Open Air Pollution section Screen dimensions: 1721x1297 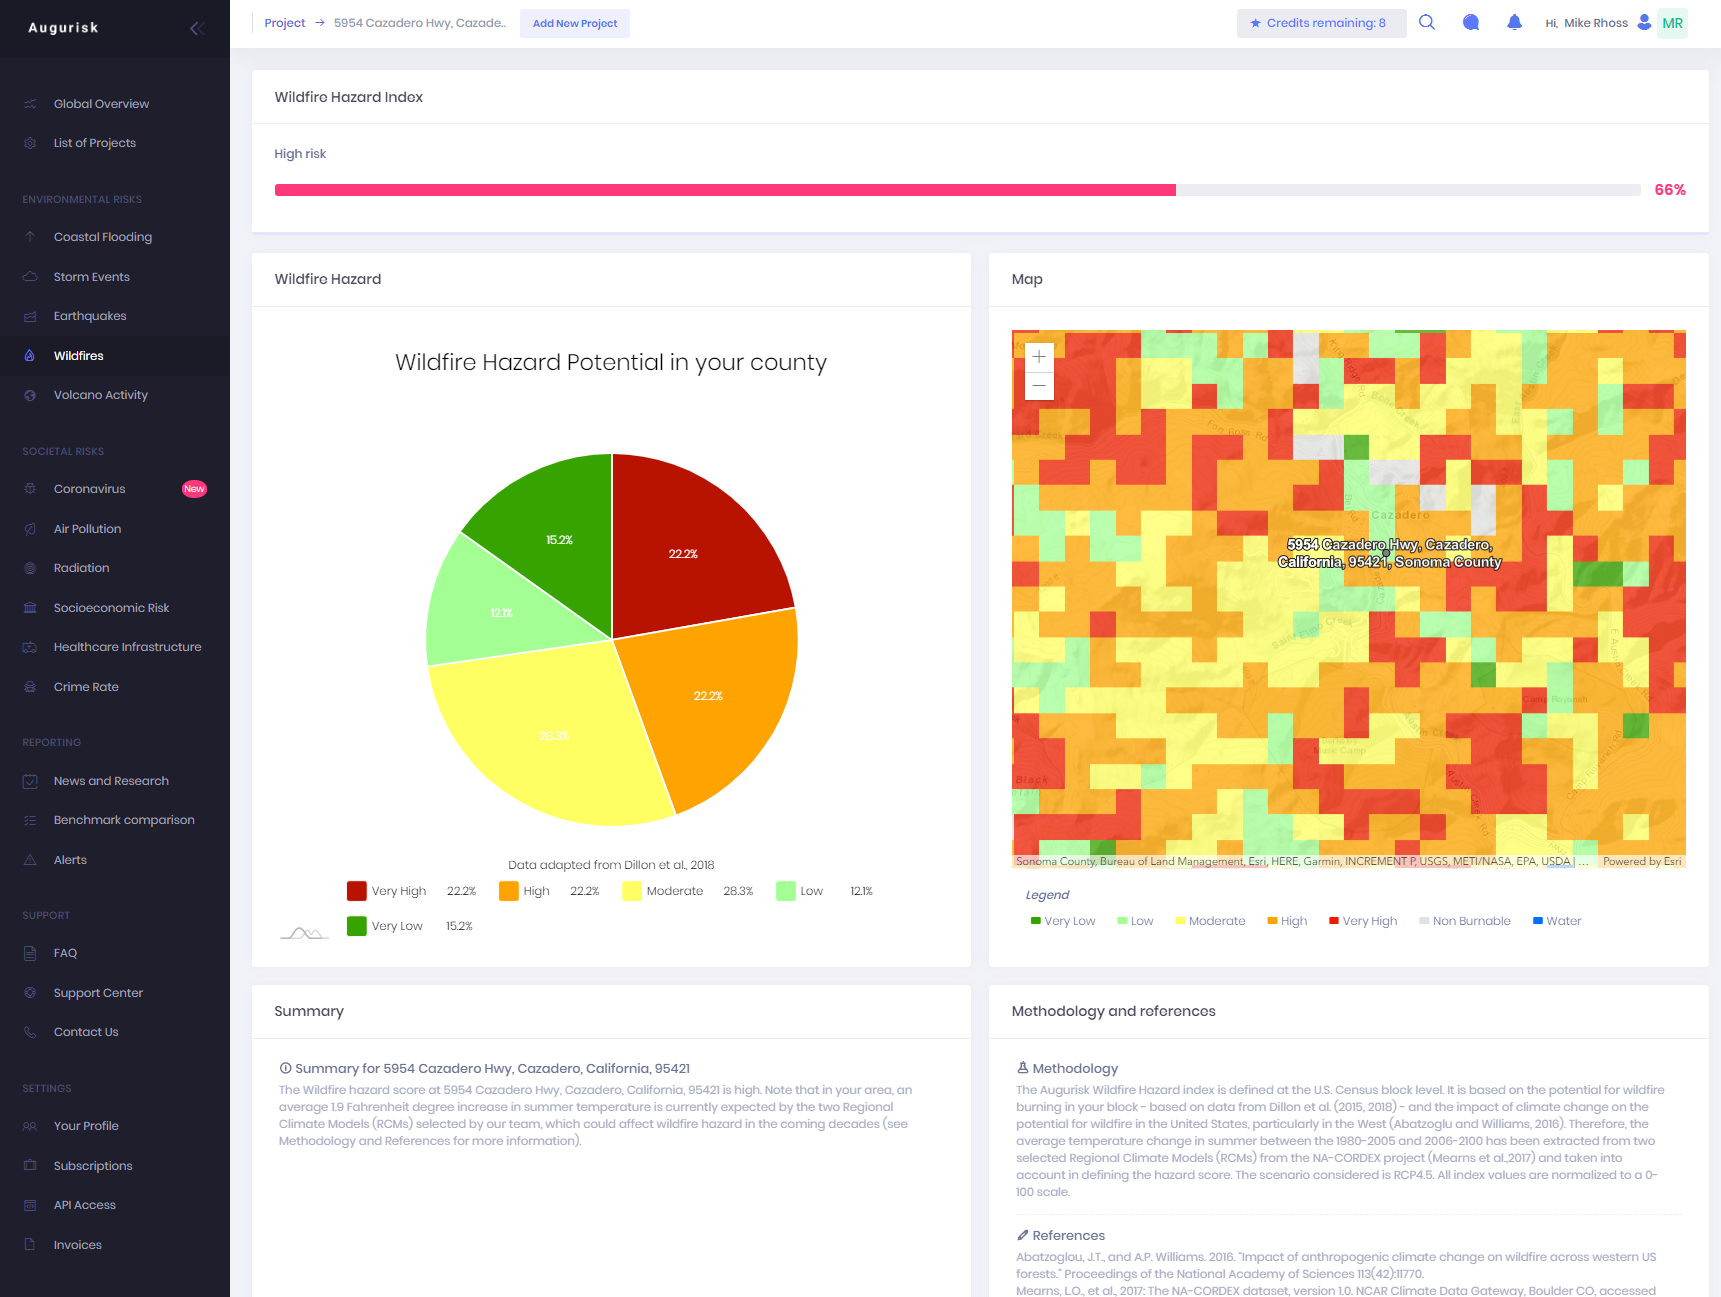87,529
